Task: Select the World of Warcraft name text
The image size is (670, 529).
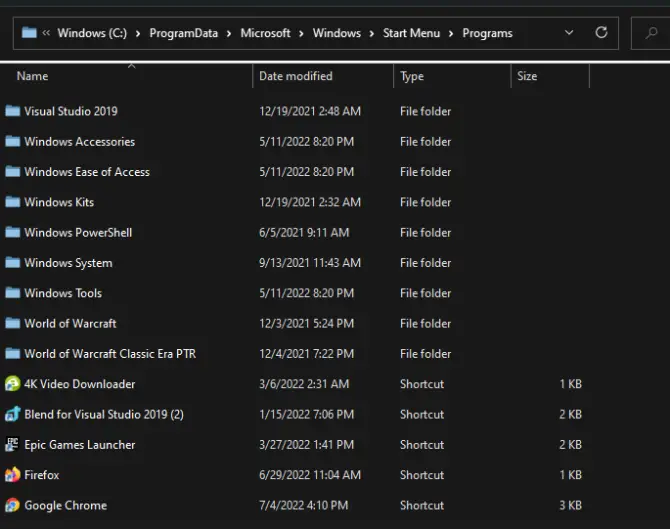Action: click(71, 323)
